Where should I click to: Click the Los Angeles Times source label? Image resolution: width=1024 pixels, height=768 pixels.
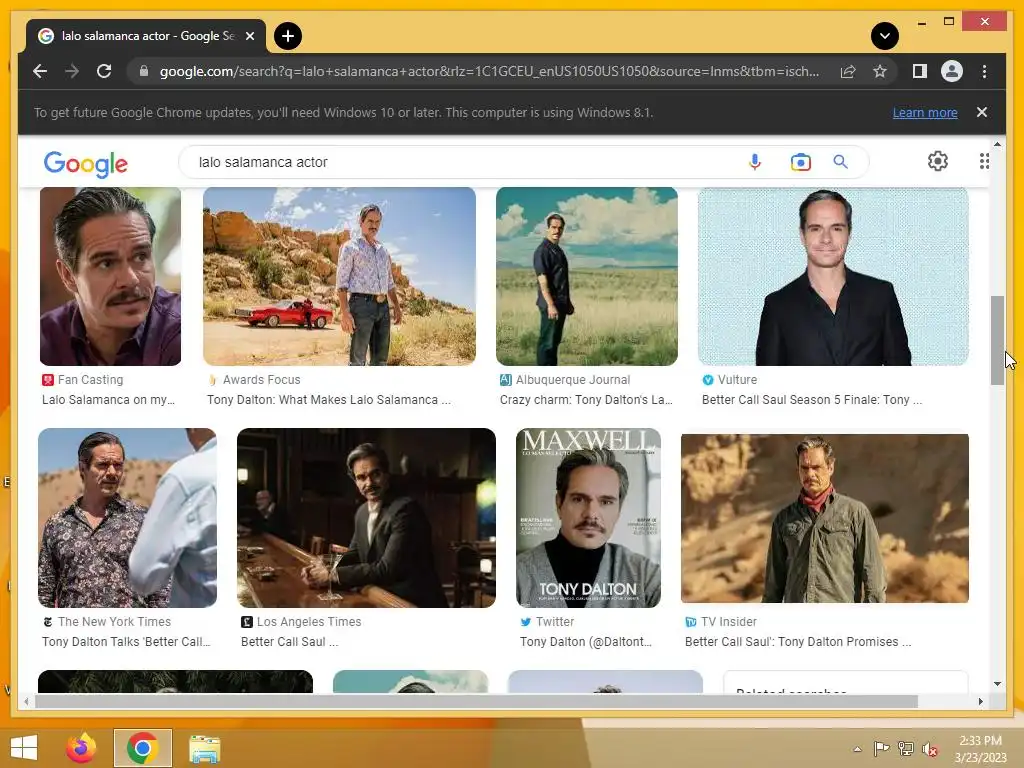click(309, 622)
